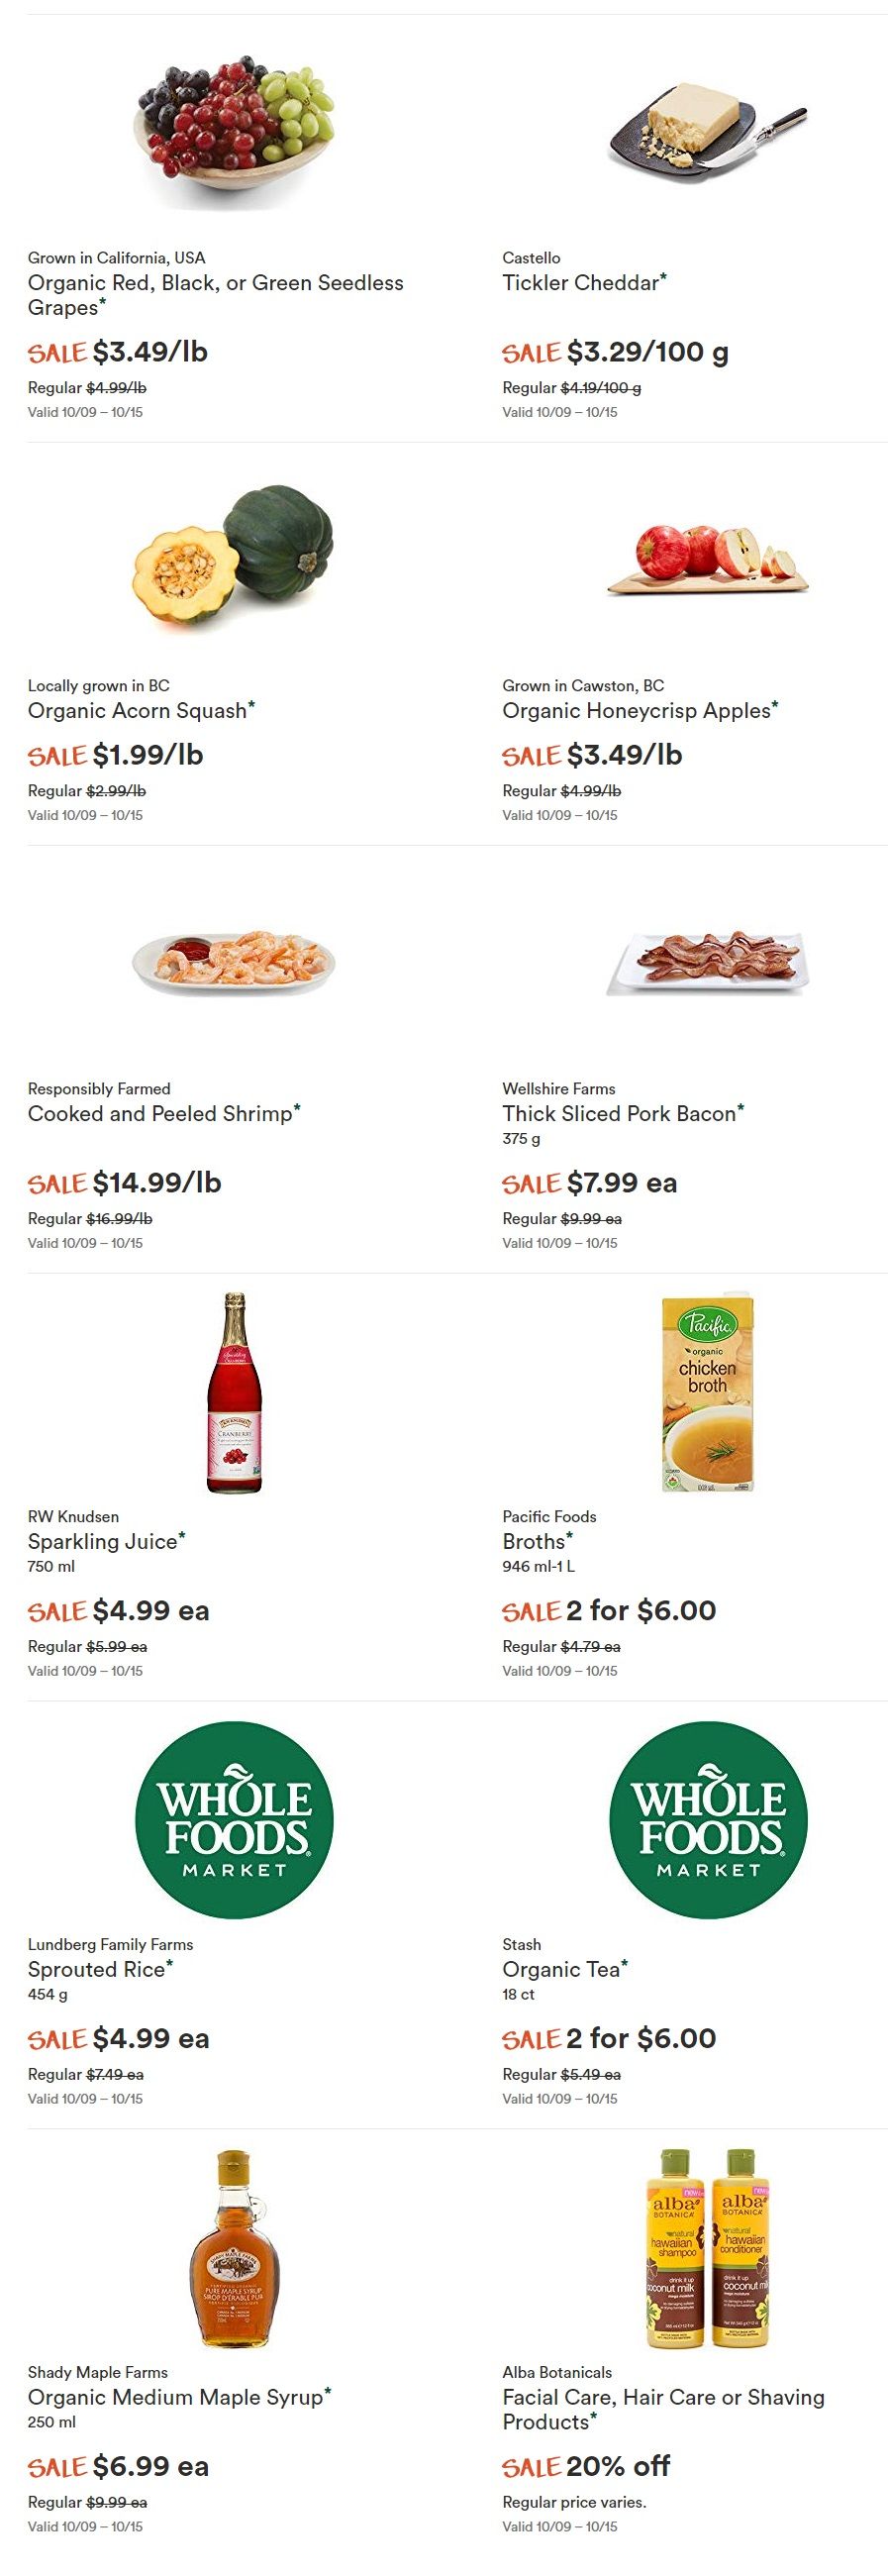888x2576 pixels.
Task: Open Facial Care, Hair Care or Shaving Products
Action: pos(664,2410)
